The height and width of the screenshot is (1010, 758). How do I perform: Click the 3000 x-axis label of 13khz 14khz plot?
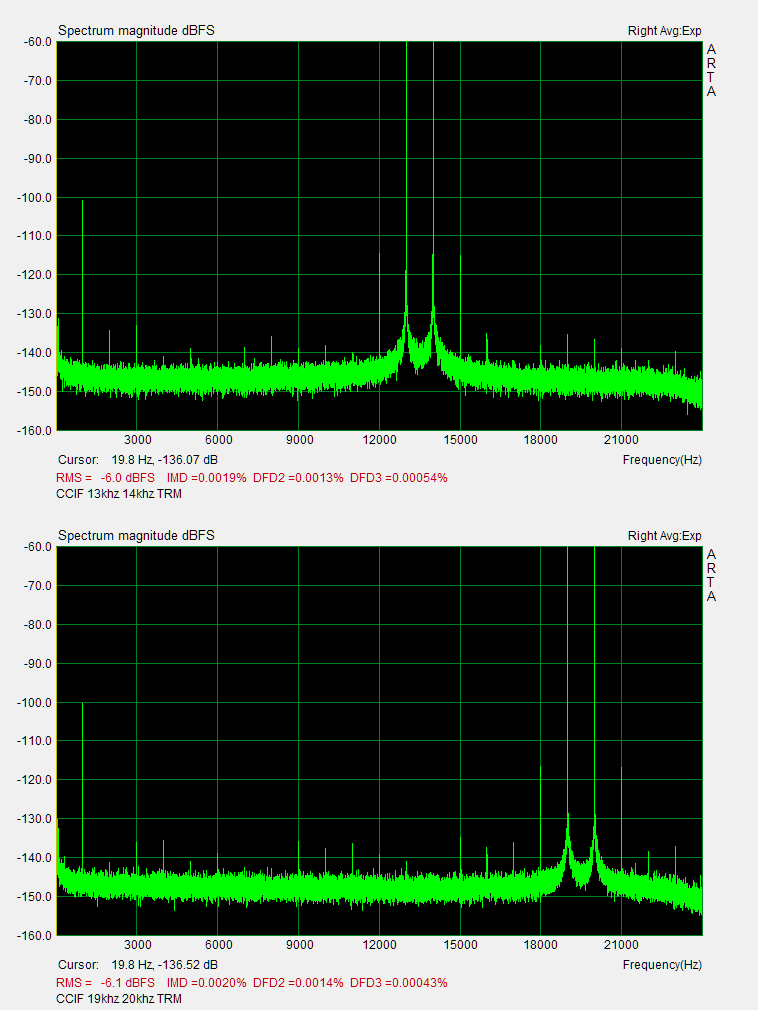coord(138,440)
